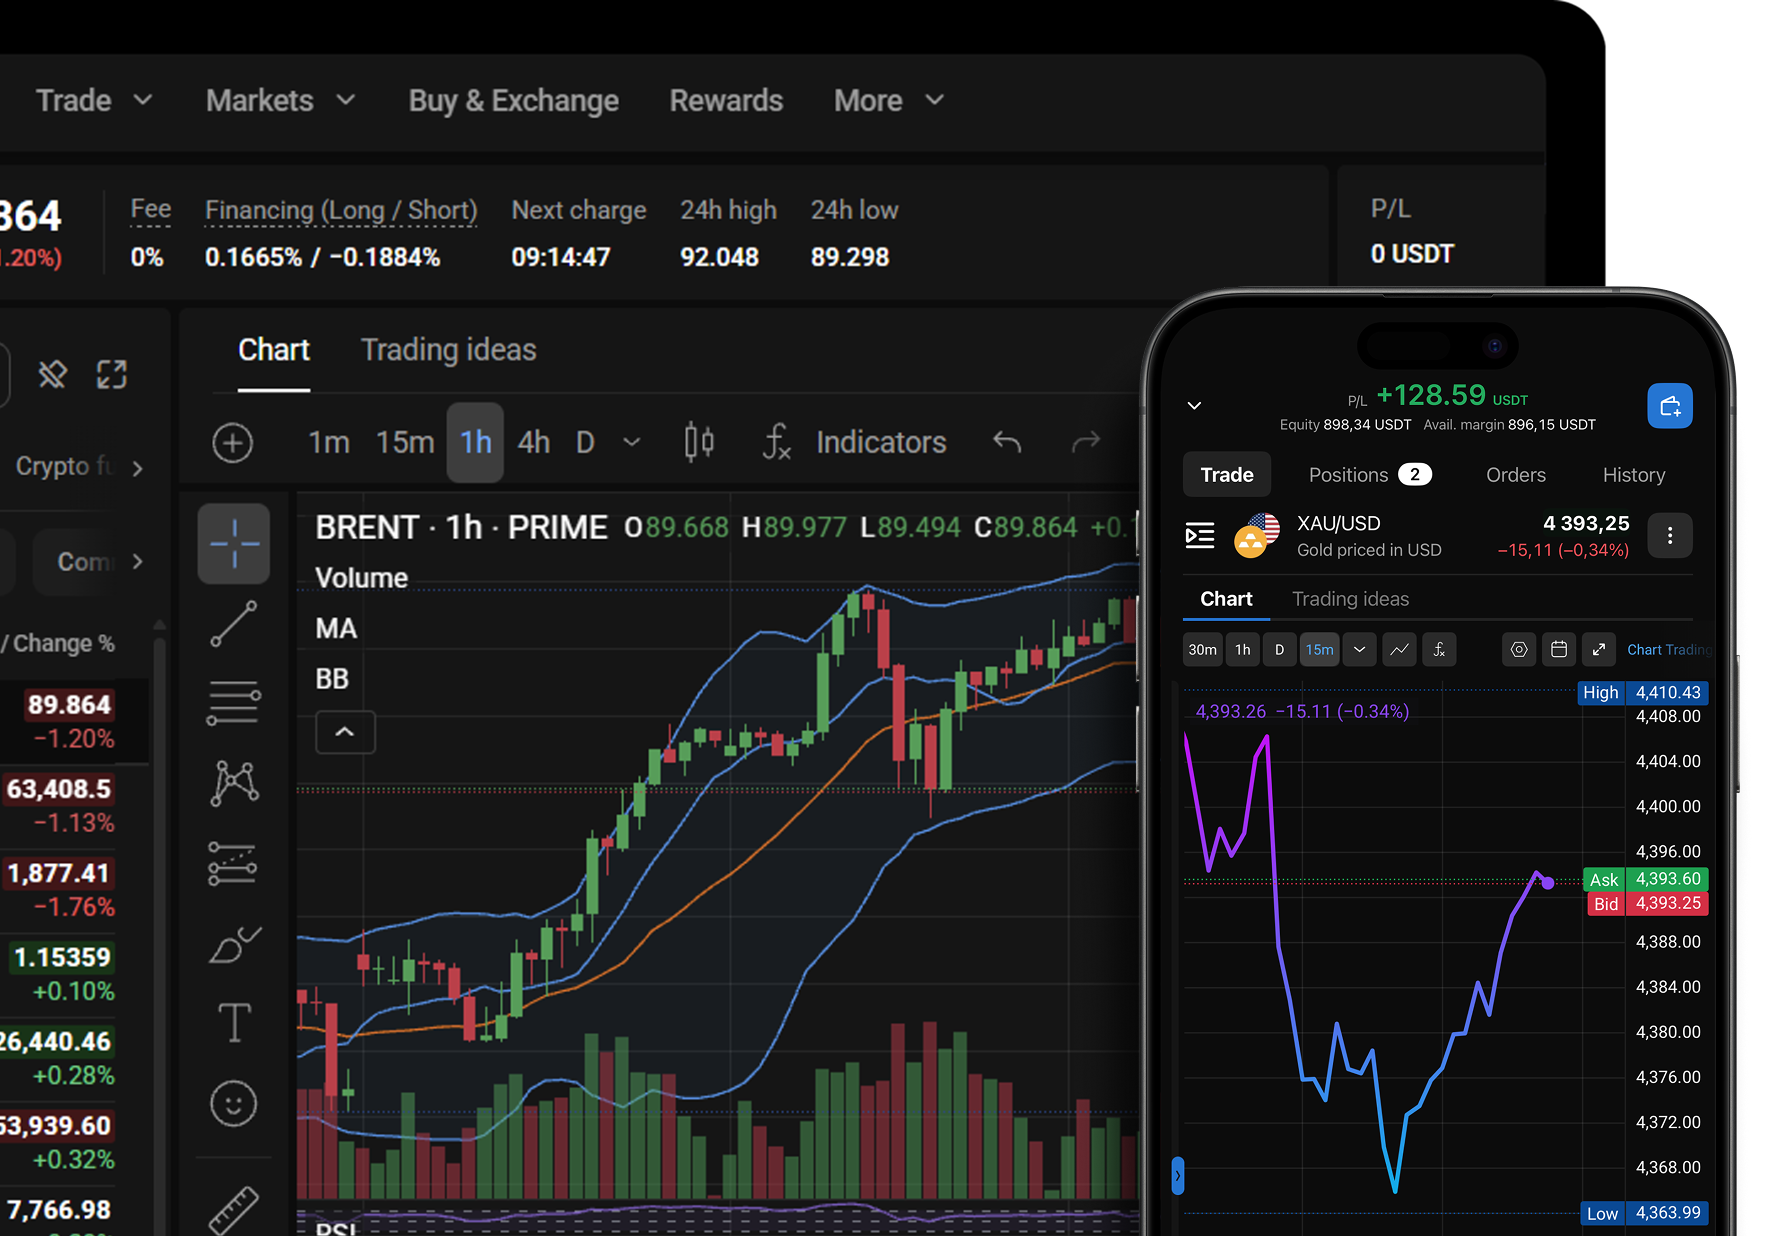The image size is (1781, 1236).
Task: Click the watchlist vertical scrollbar
Action: click(x=159, y=930)
